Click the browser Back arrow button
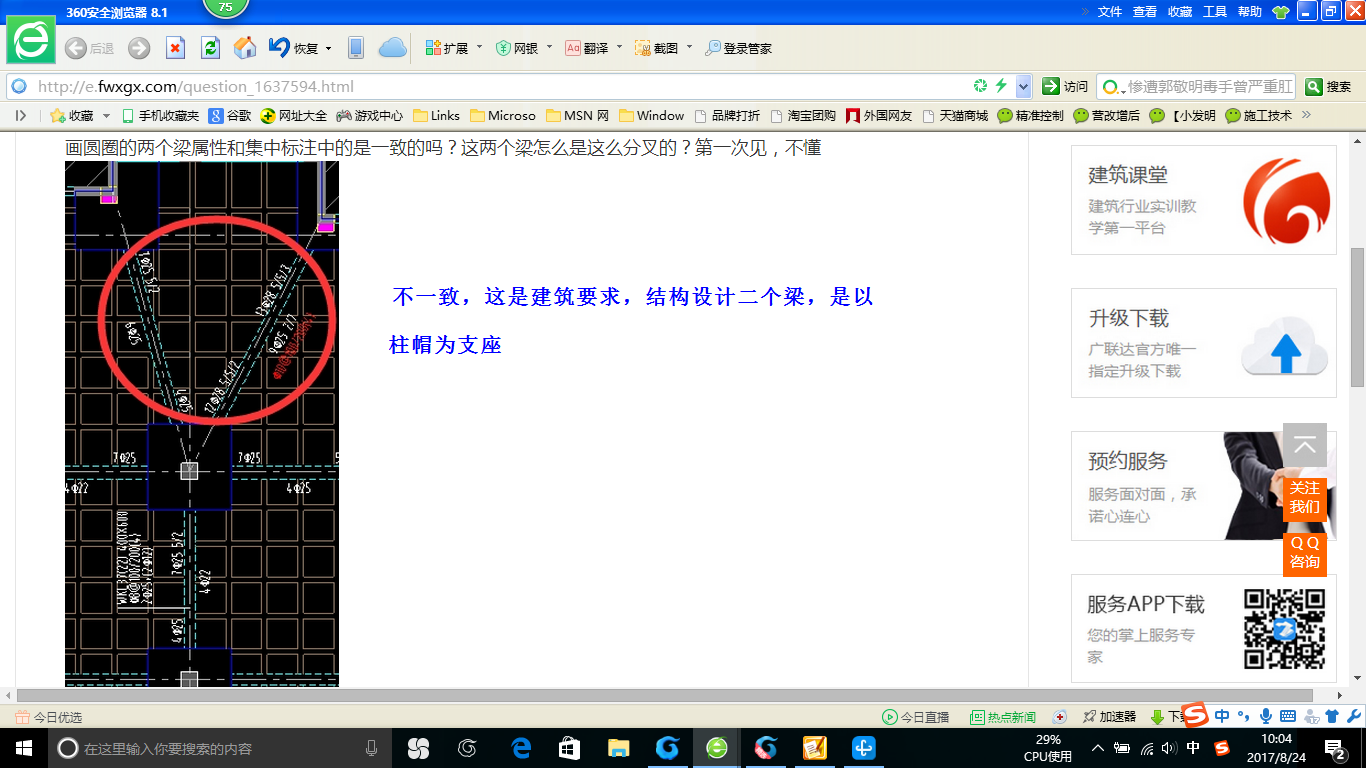The height and width of the screenshot is (768, 1366). (x=75, y=48)
